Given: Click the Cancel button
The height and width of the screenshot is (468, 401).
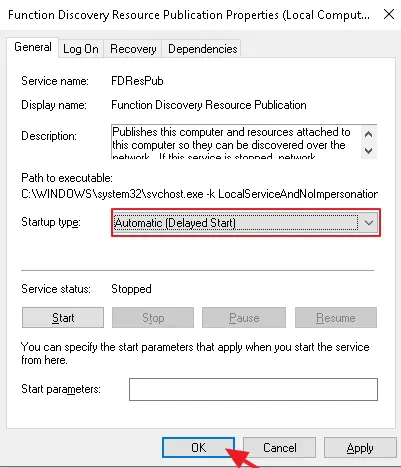Looking at the screenshot, I should [279, 448].
